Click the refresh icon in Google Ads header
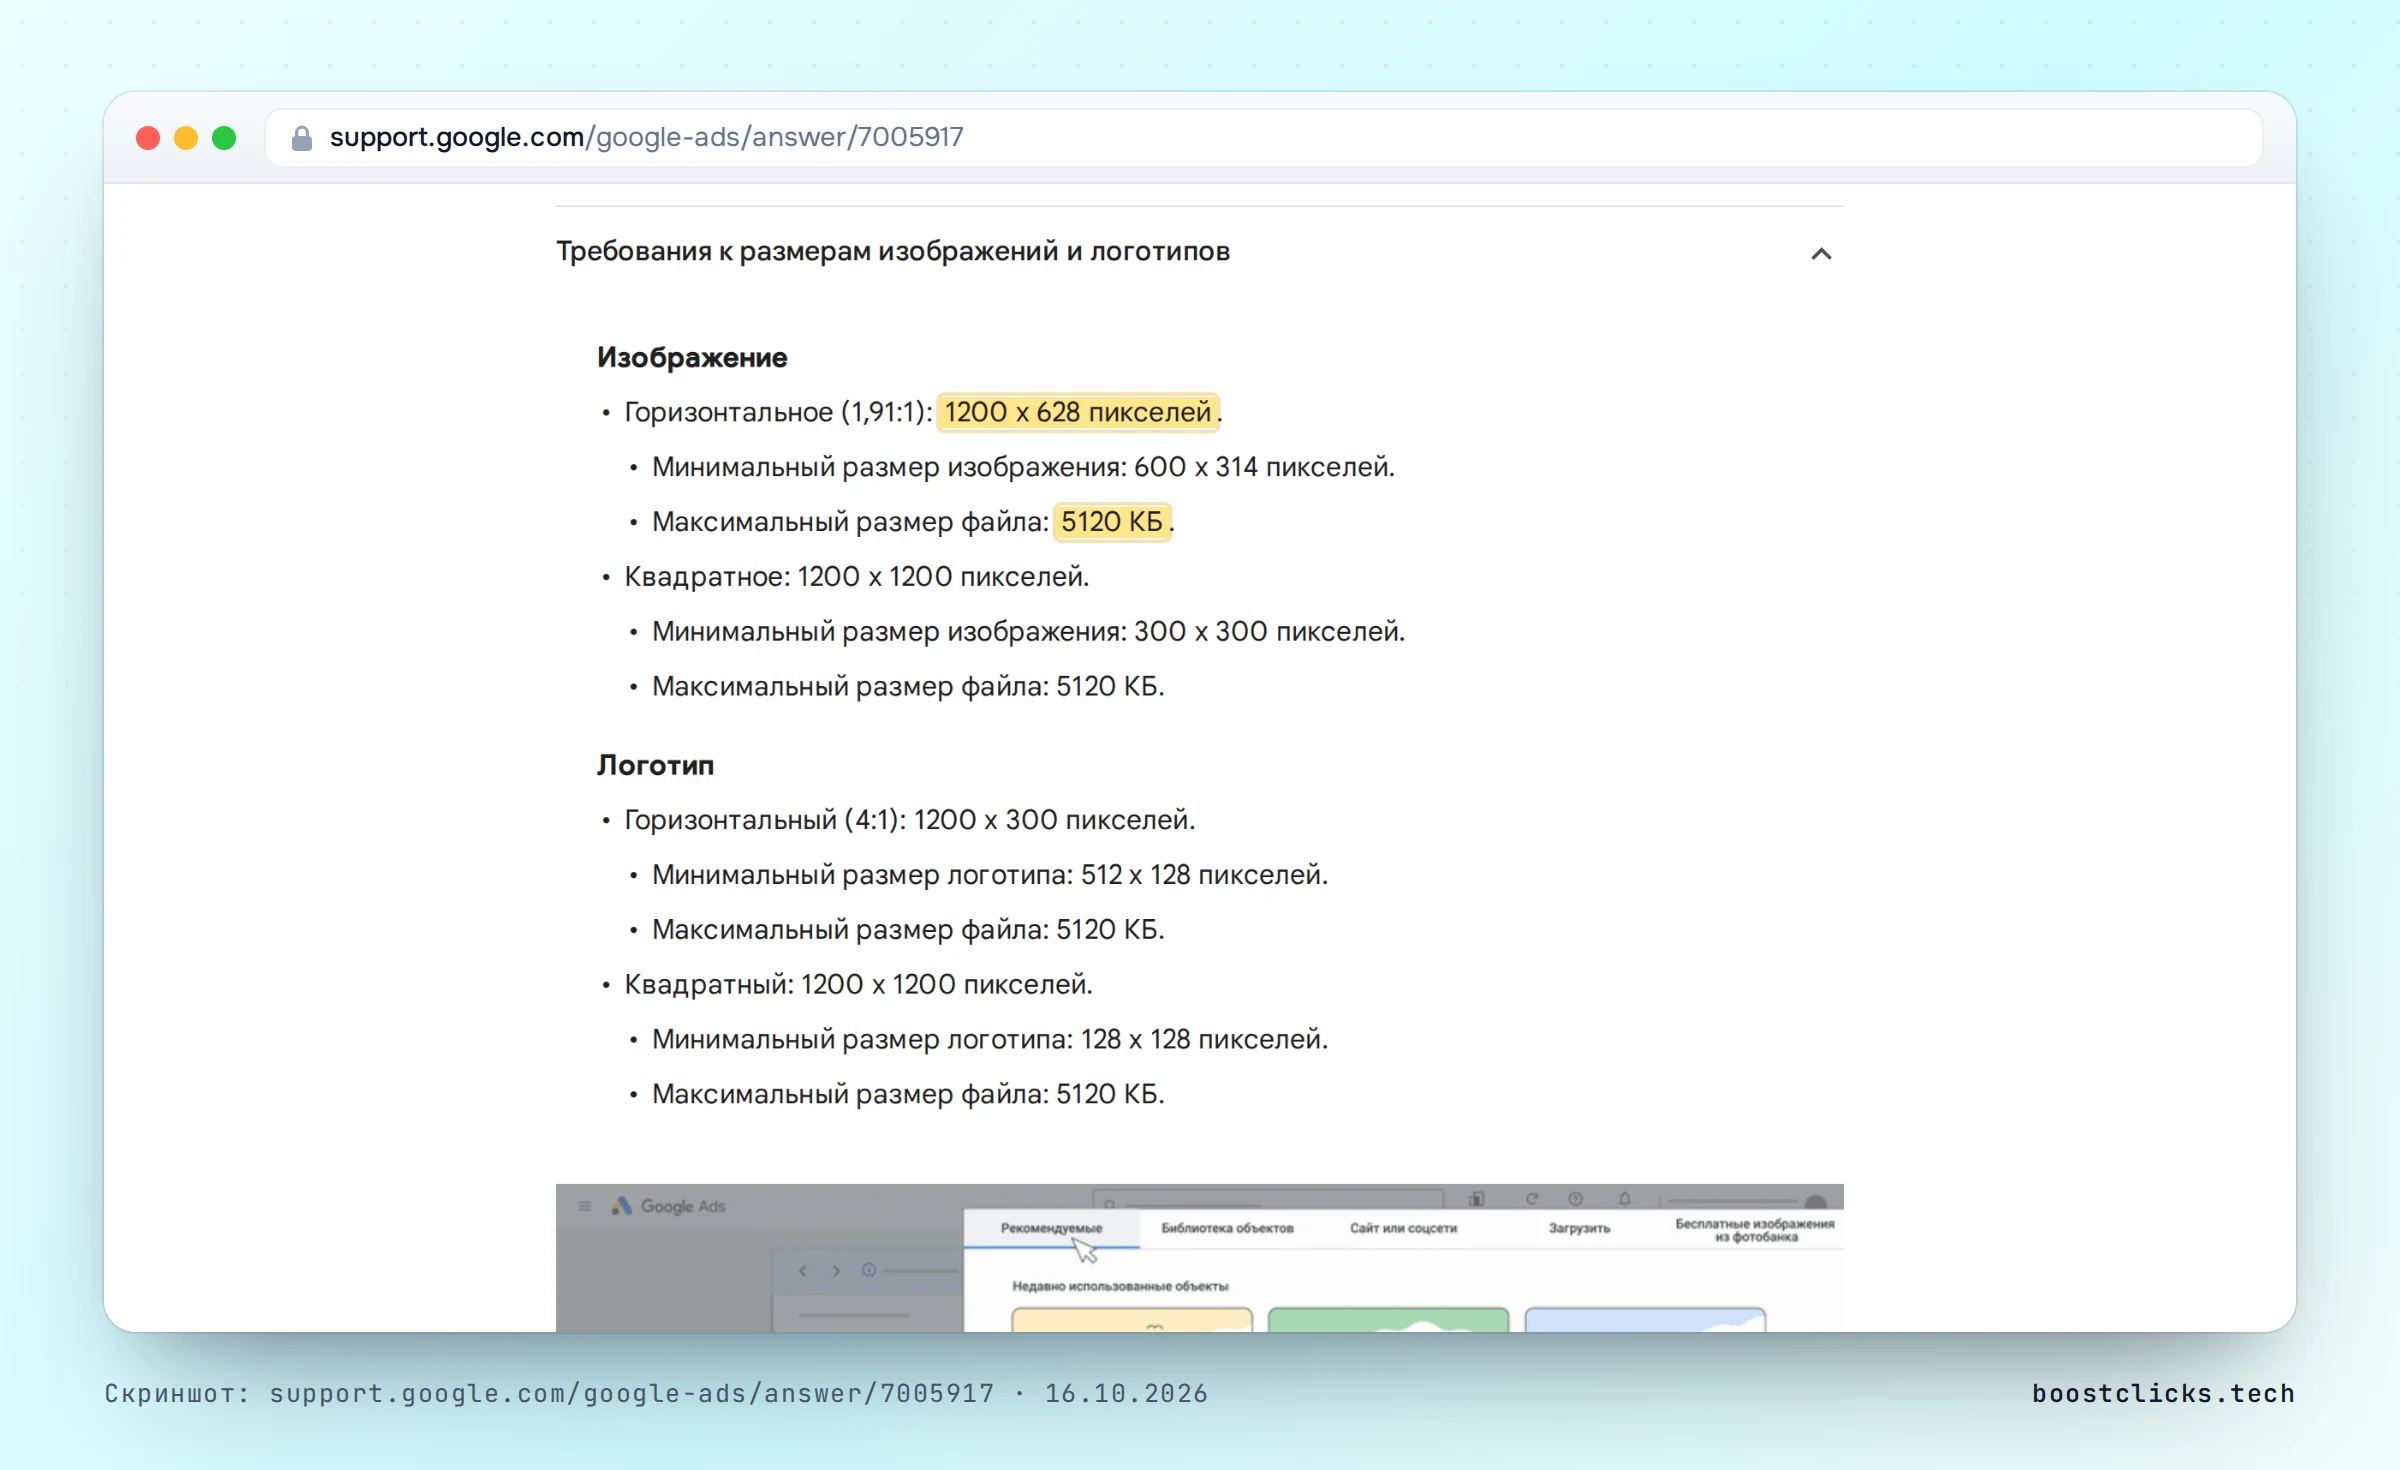This screenshot has height=1470, width=2400. point(1531,1198)
